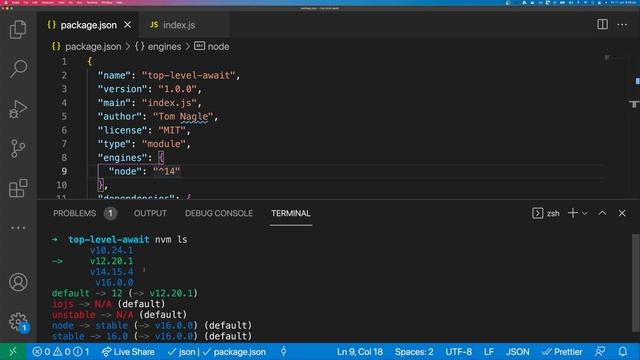Close the package.json tab
The width and height of the screenshot is (640, 360).
pyautogui.click(x=128, y=25)
